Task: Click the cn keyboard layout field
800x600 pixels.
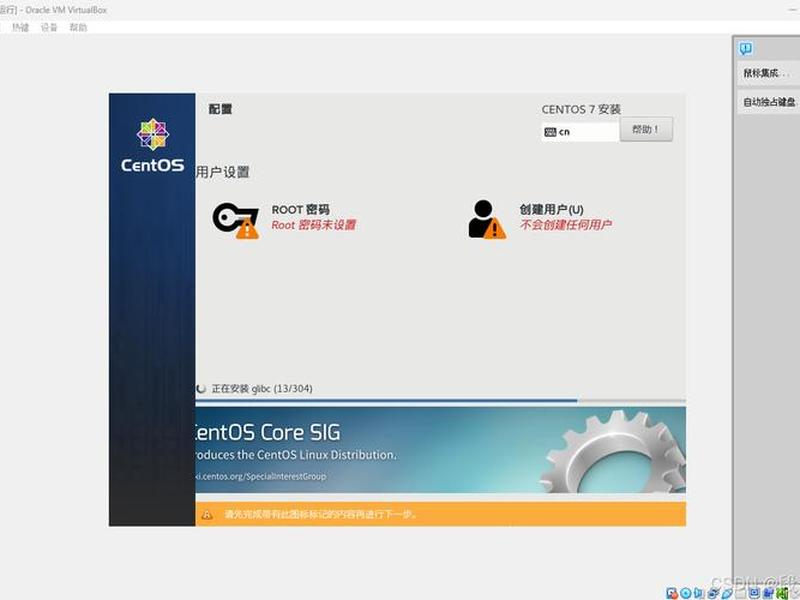Action: 581,132
